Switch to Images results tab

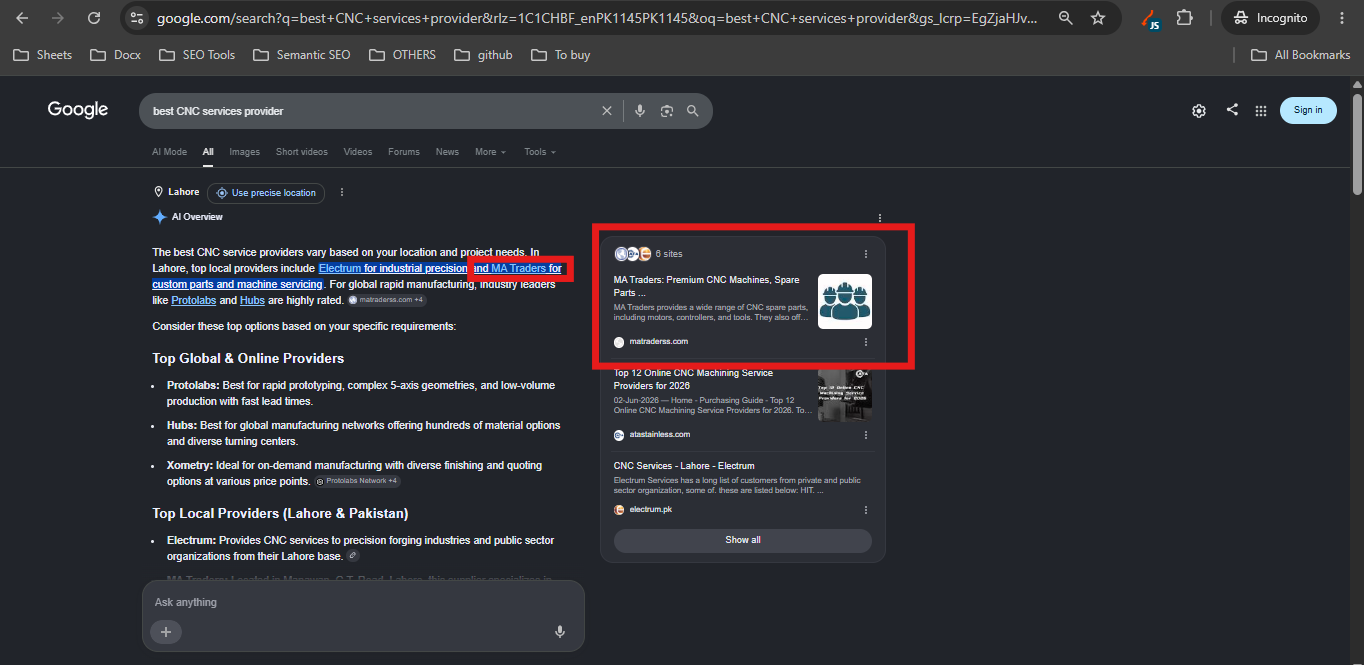(x=244, y=152)
